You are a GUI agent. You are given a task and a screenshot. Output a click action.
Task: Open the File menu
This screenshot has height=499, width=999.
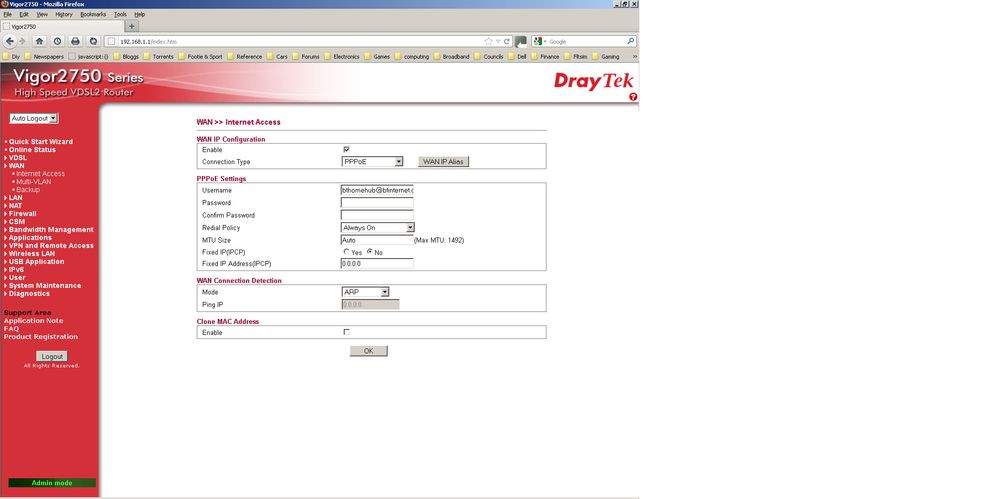click(8, 14)
